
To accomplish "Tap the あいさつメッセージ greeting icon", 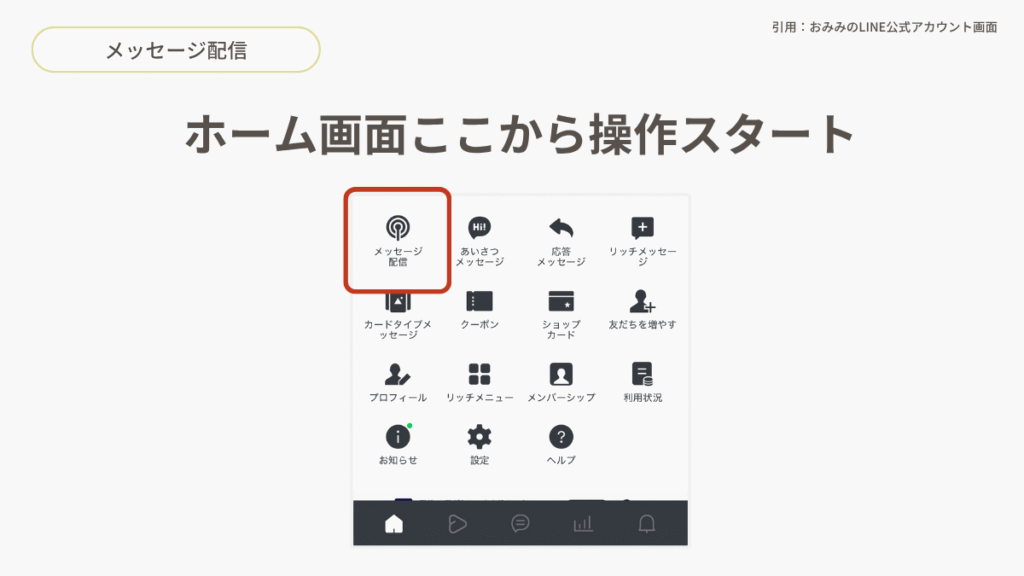I will [480, 228].
